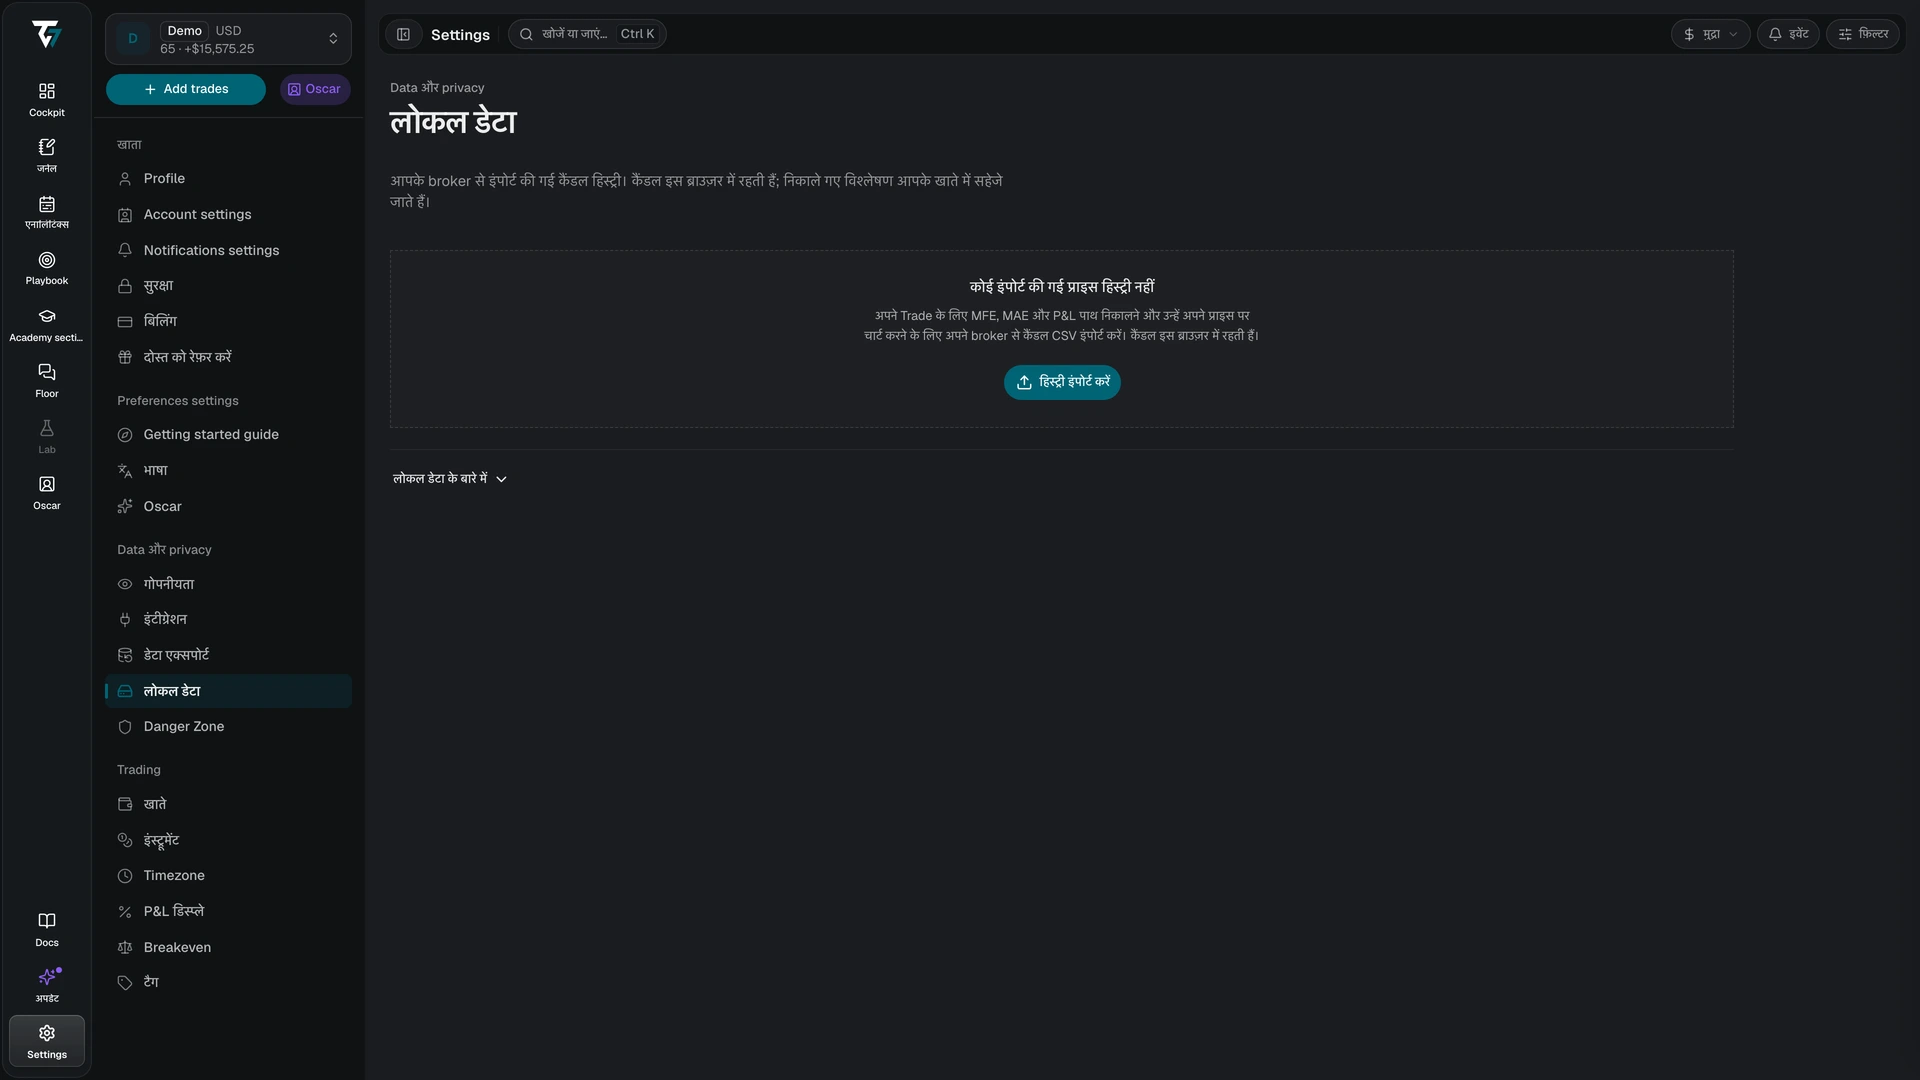Image resolution: width=1920 pixels, height=1080 pixels.
Task: Toggle the sidebar panel icon
Action: (x=403, y=35)
